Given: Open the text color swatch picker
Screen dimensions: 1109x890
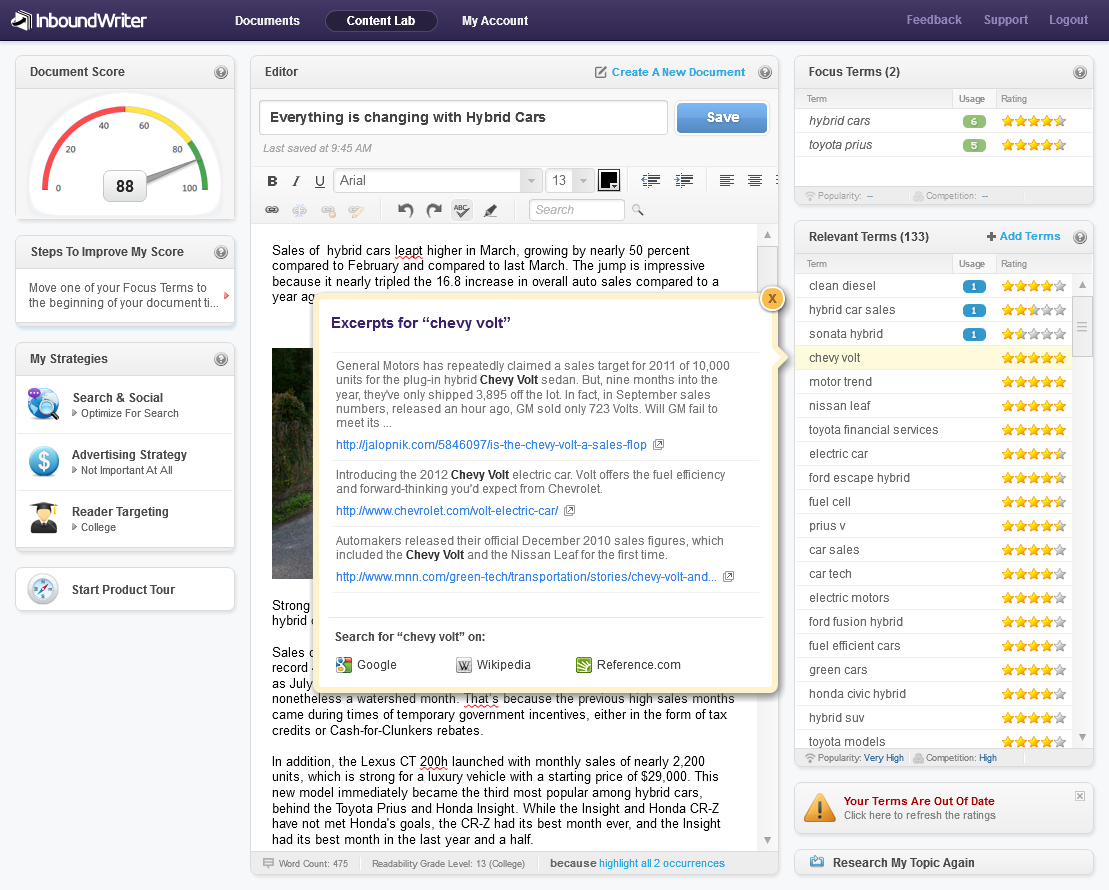Looking at the screenshot, I should click(x=609, y=181).
